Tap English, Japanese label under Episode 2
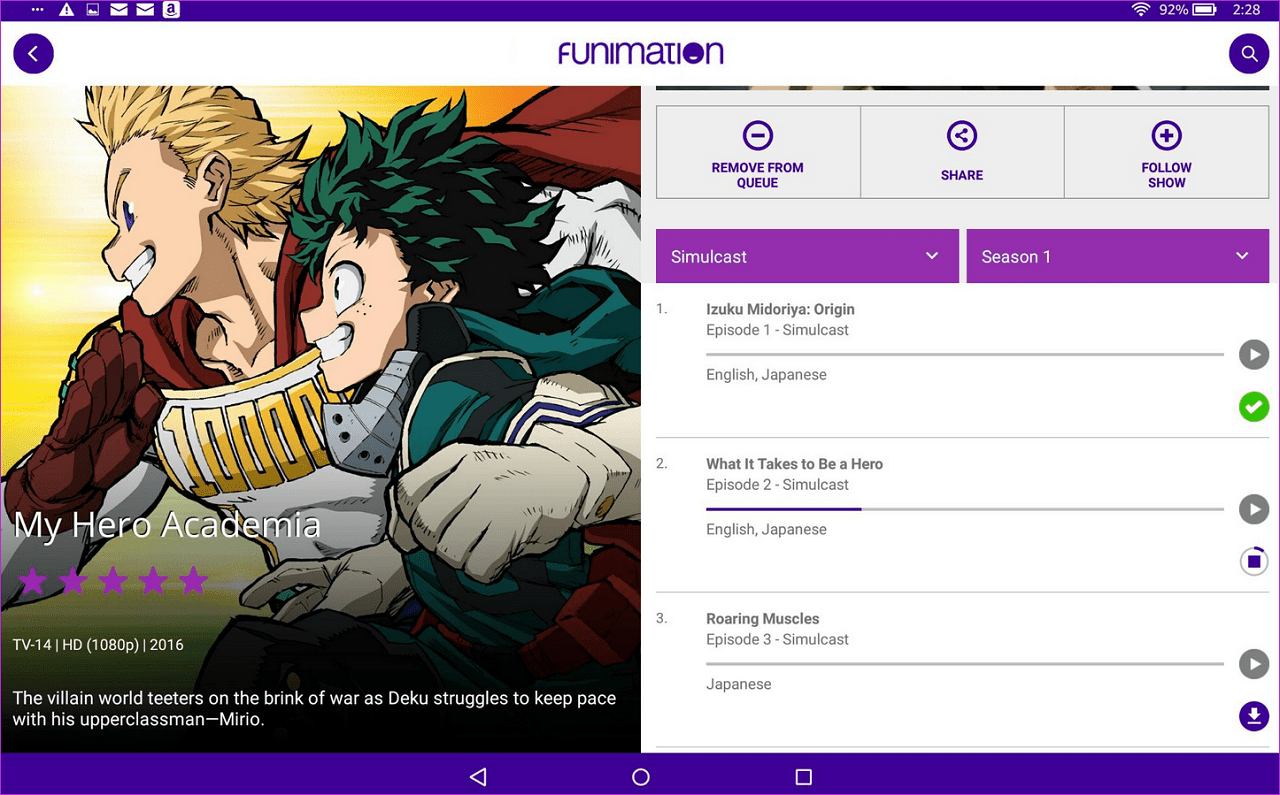 coord(766,529)
